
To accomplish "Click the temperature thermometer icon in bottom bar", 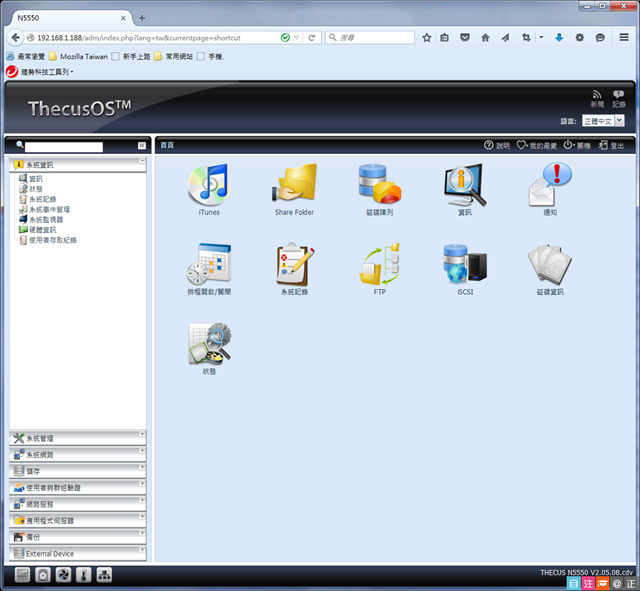I will tap(84, 575).
